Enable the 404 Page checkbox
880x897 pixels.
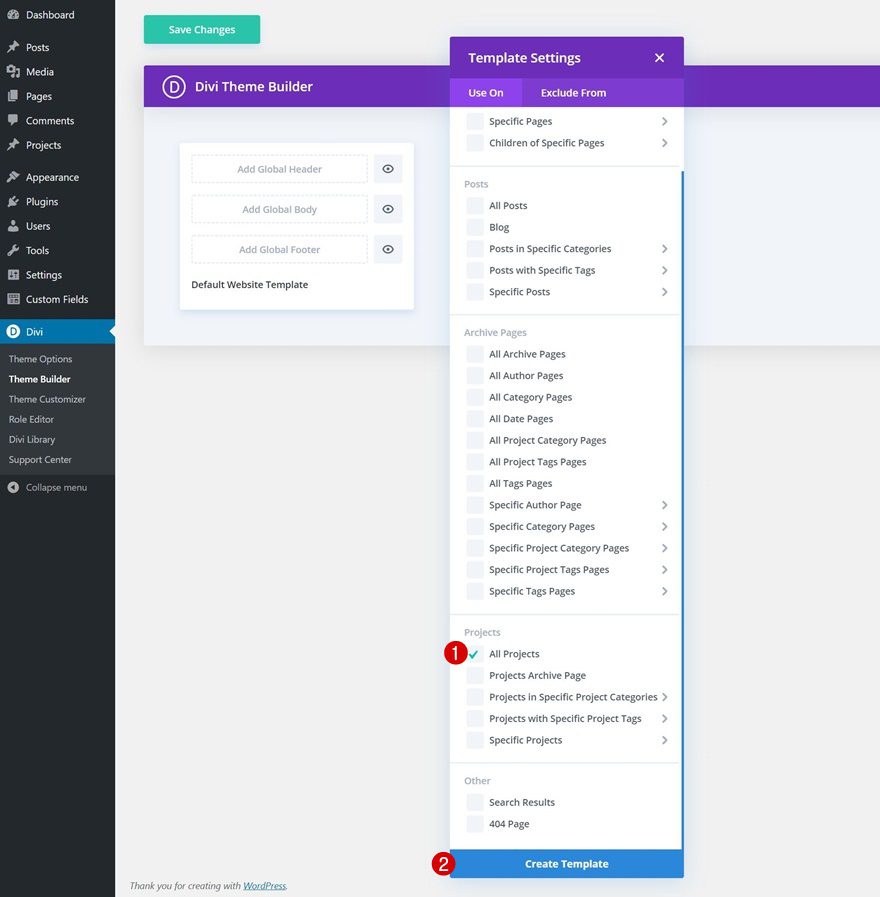coord(473,823)
